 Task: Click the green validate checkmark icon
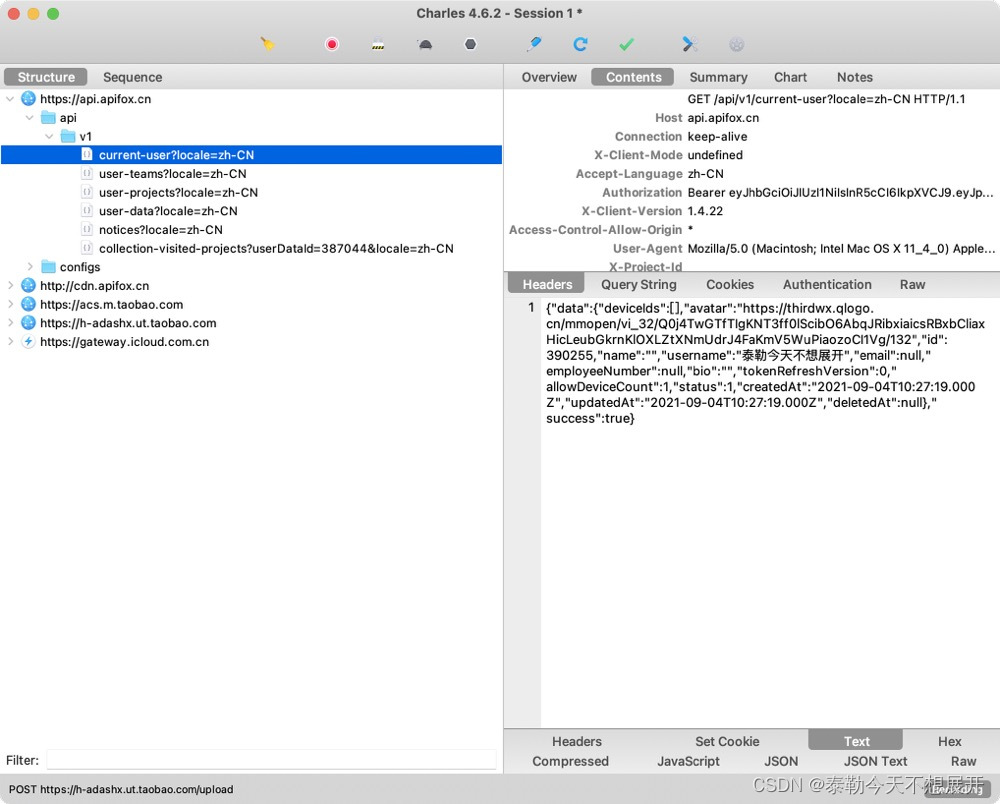click(x=626, y=44)
